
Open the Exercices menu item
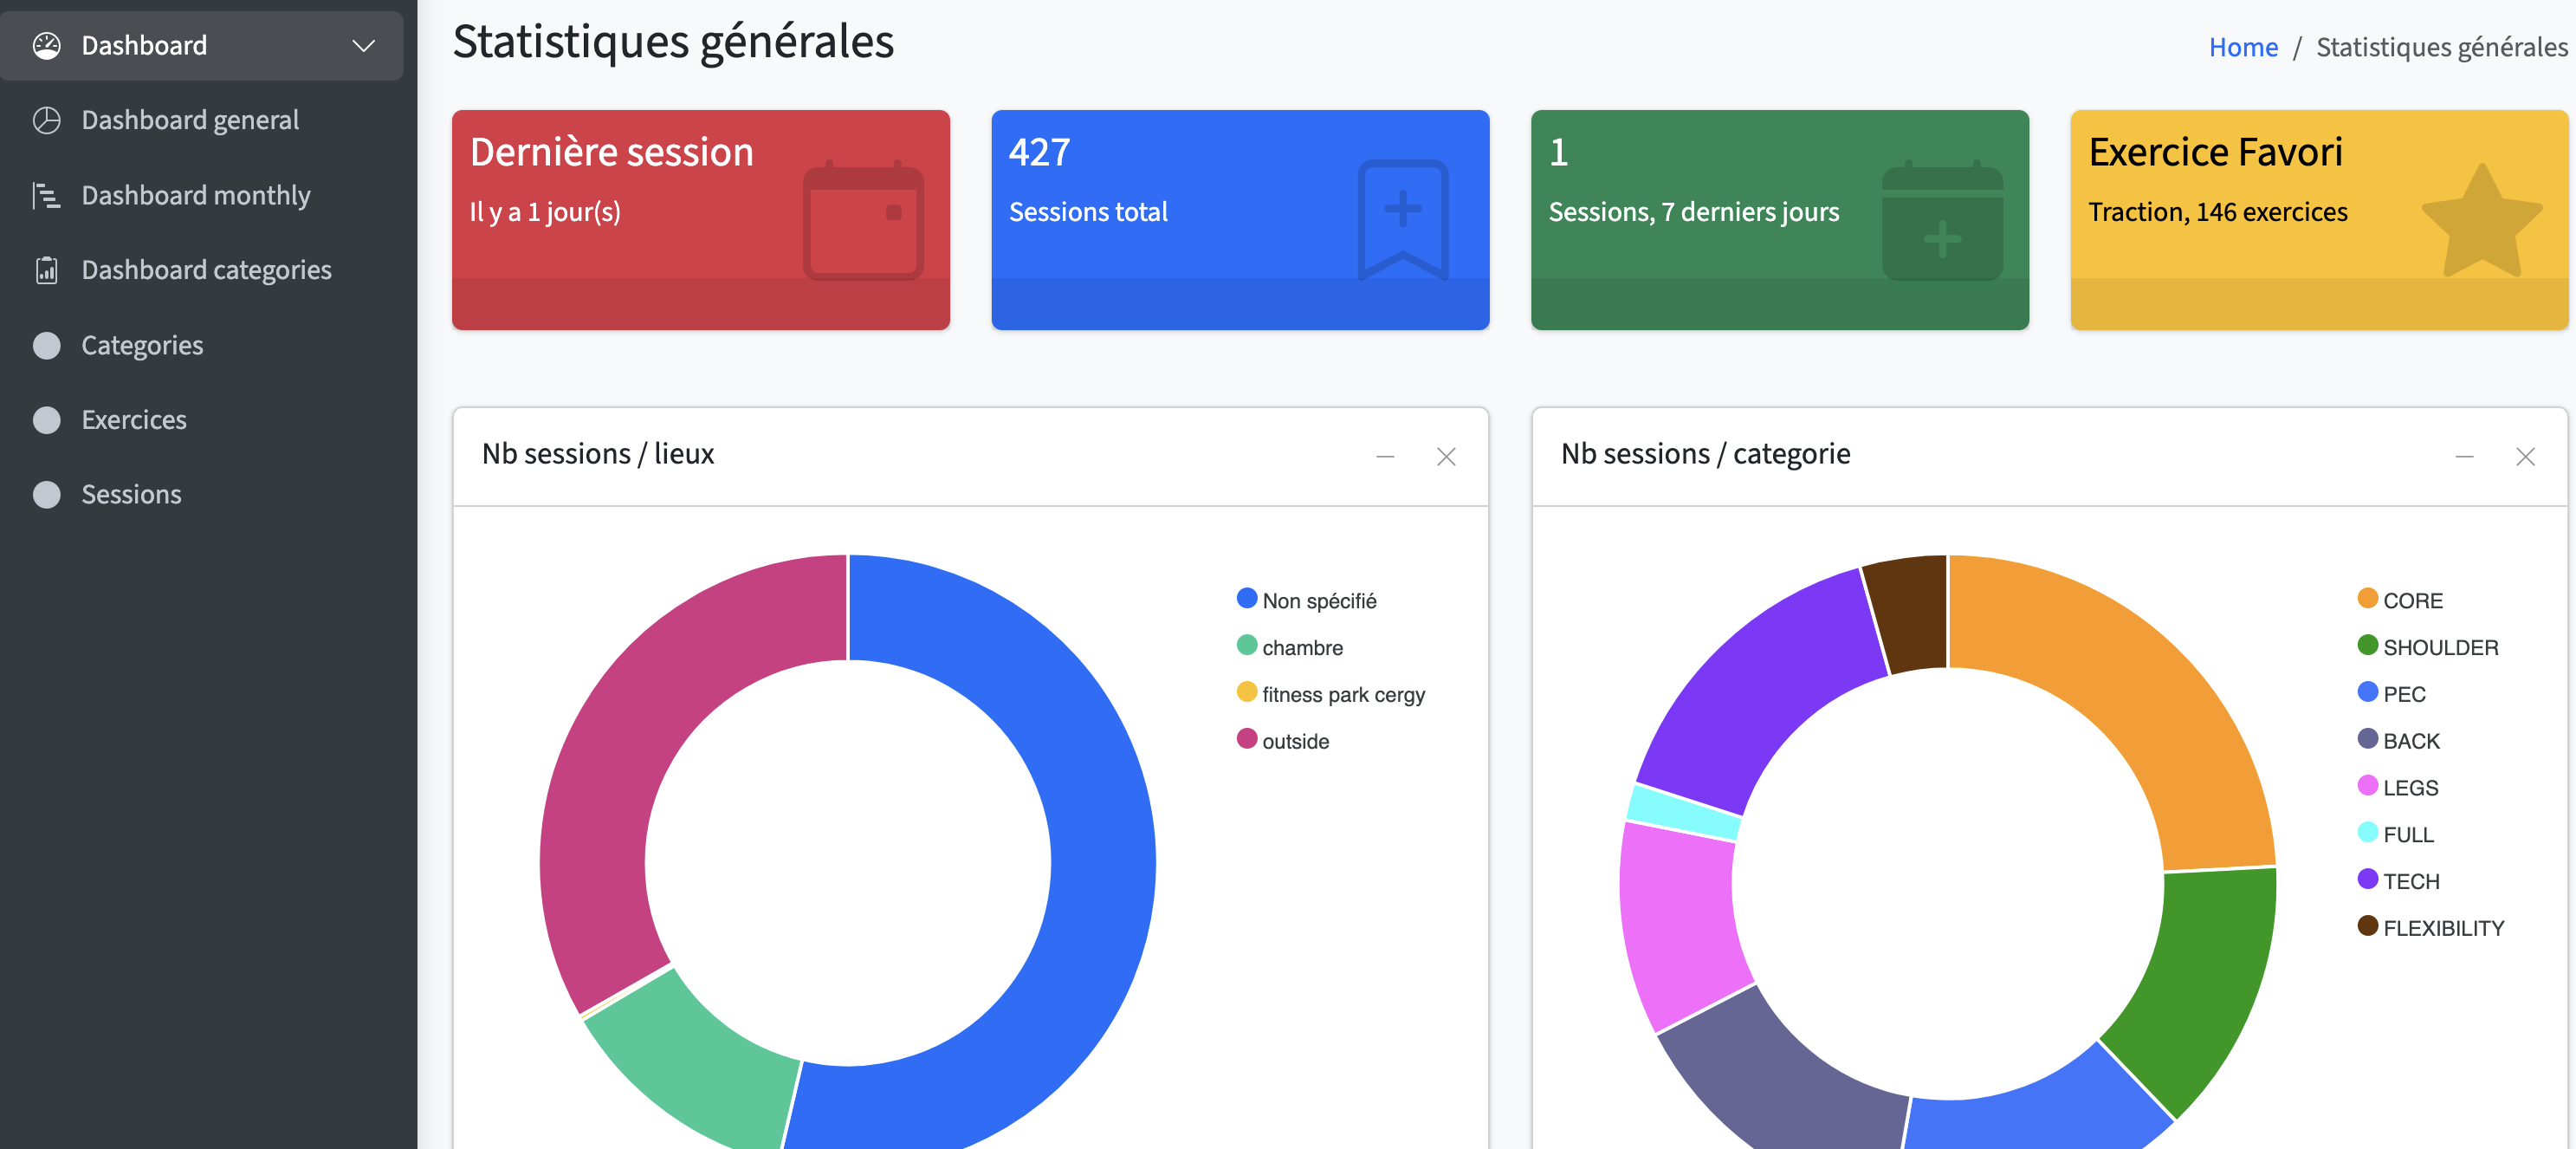(134, 420)
